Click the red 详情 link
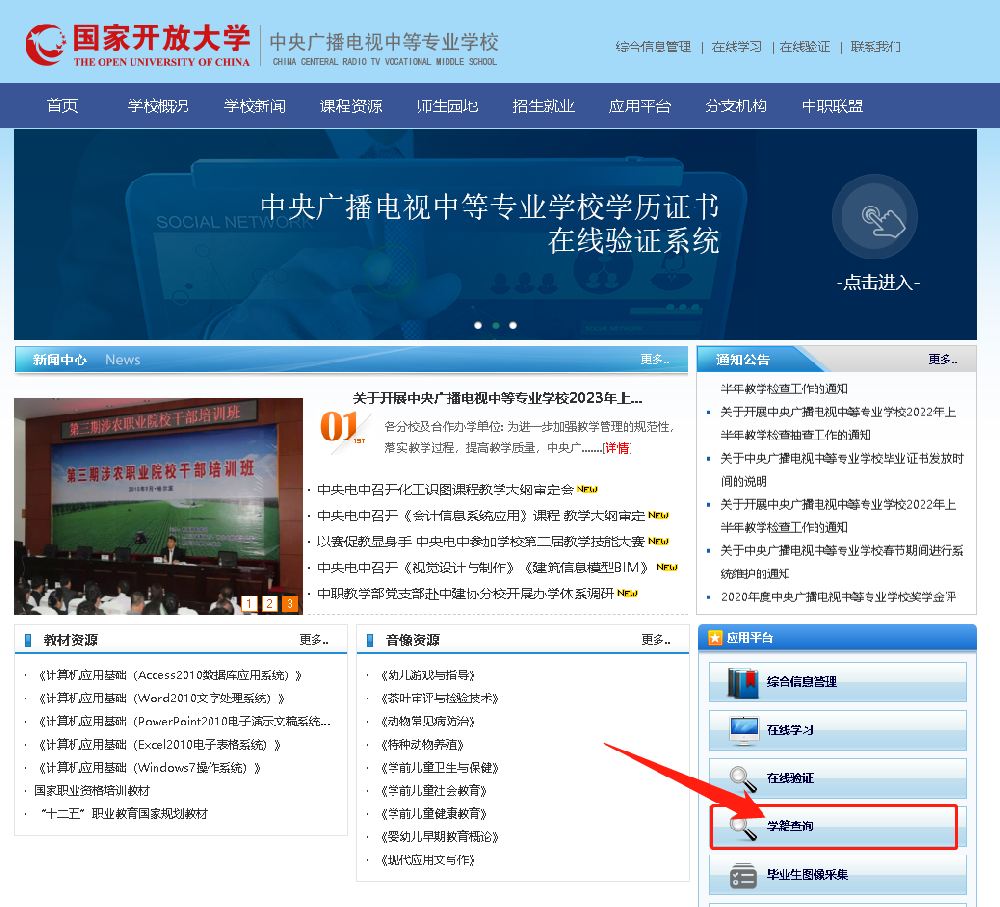Screen dimensions: 1000x907 point(617,448)
